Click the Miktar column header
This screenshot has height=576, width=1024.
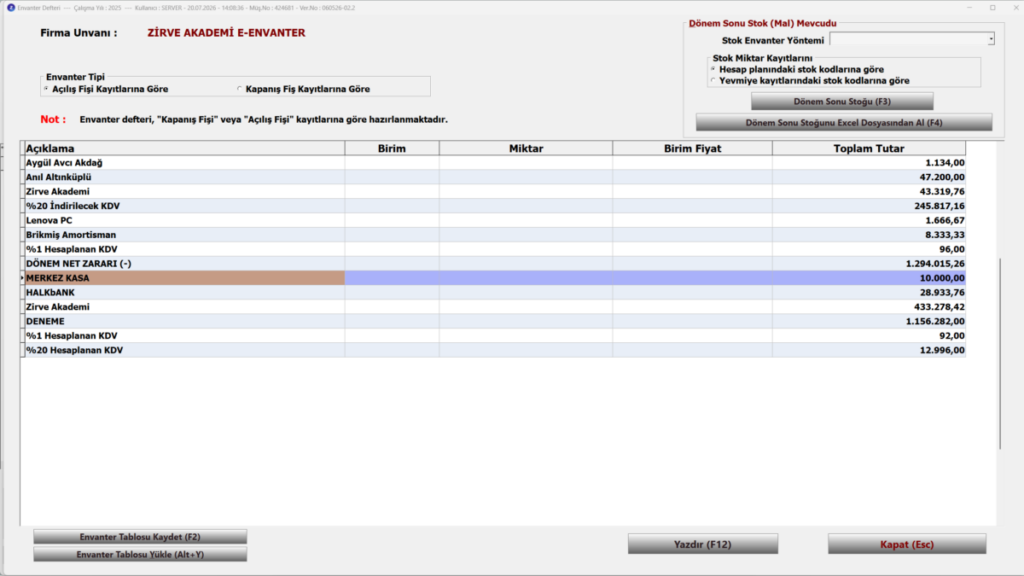(x=526, y=148)
